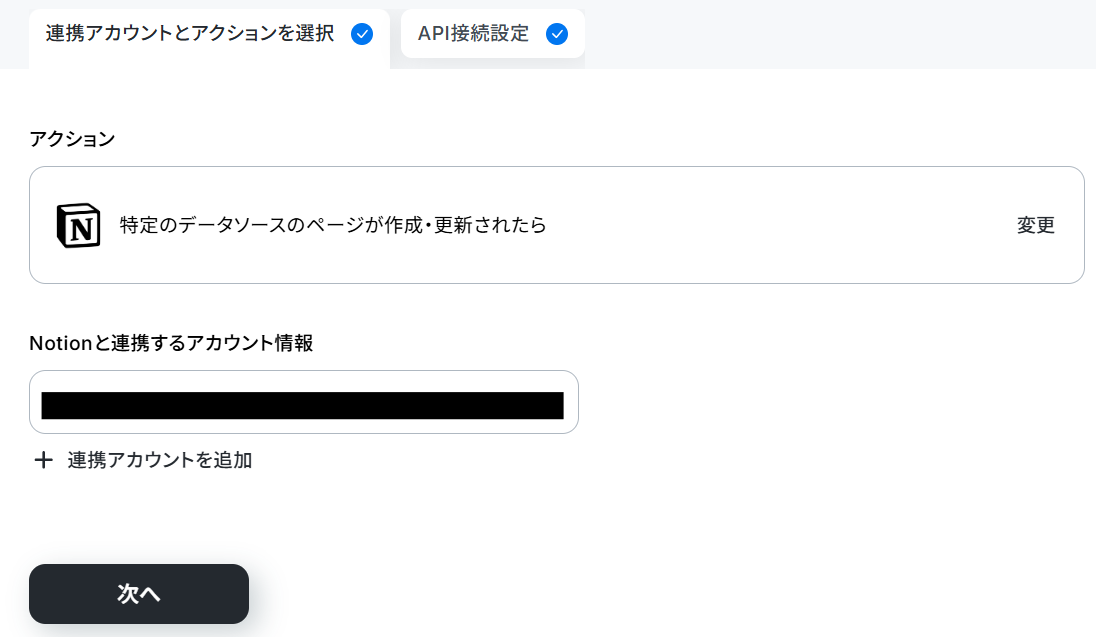Viewport: 1096px width, 637px height.
Task: Click the blacked-out account name bar
Action: [x=302, y=406]
